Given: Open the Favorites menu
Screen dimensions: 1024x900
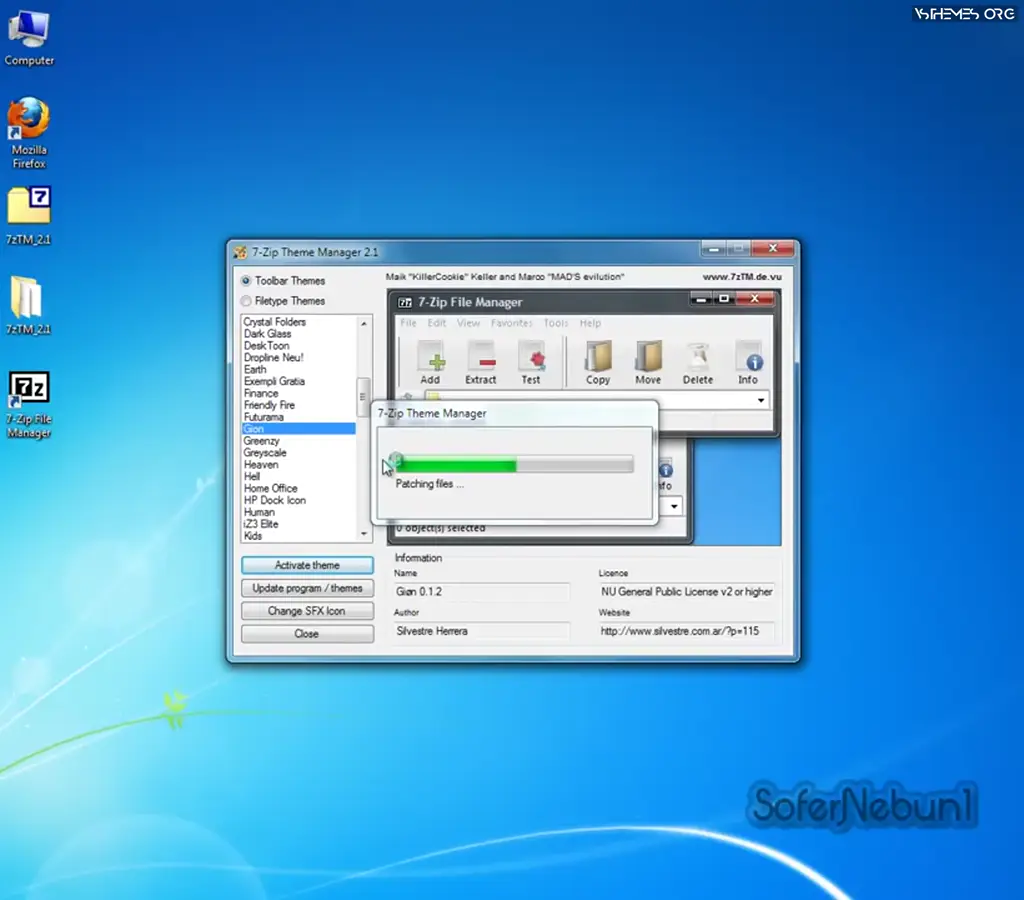Looking at the screenshot, I should 512,323.
